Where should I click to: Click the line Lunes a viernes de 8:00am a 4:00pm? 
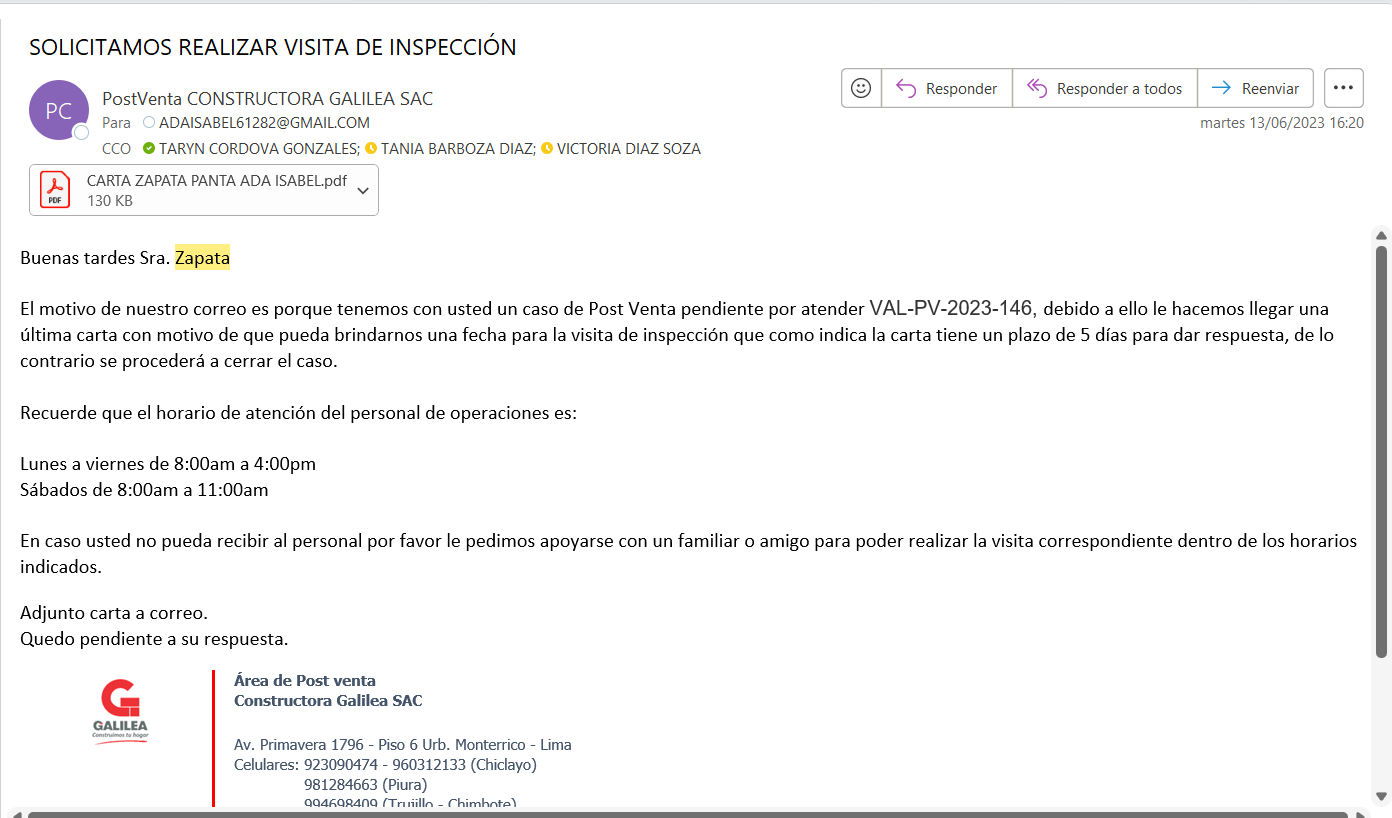click(168, 464)
